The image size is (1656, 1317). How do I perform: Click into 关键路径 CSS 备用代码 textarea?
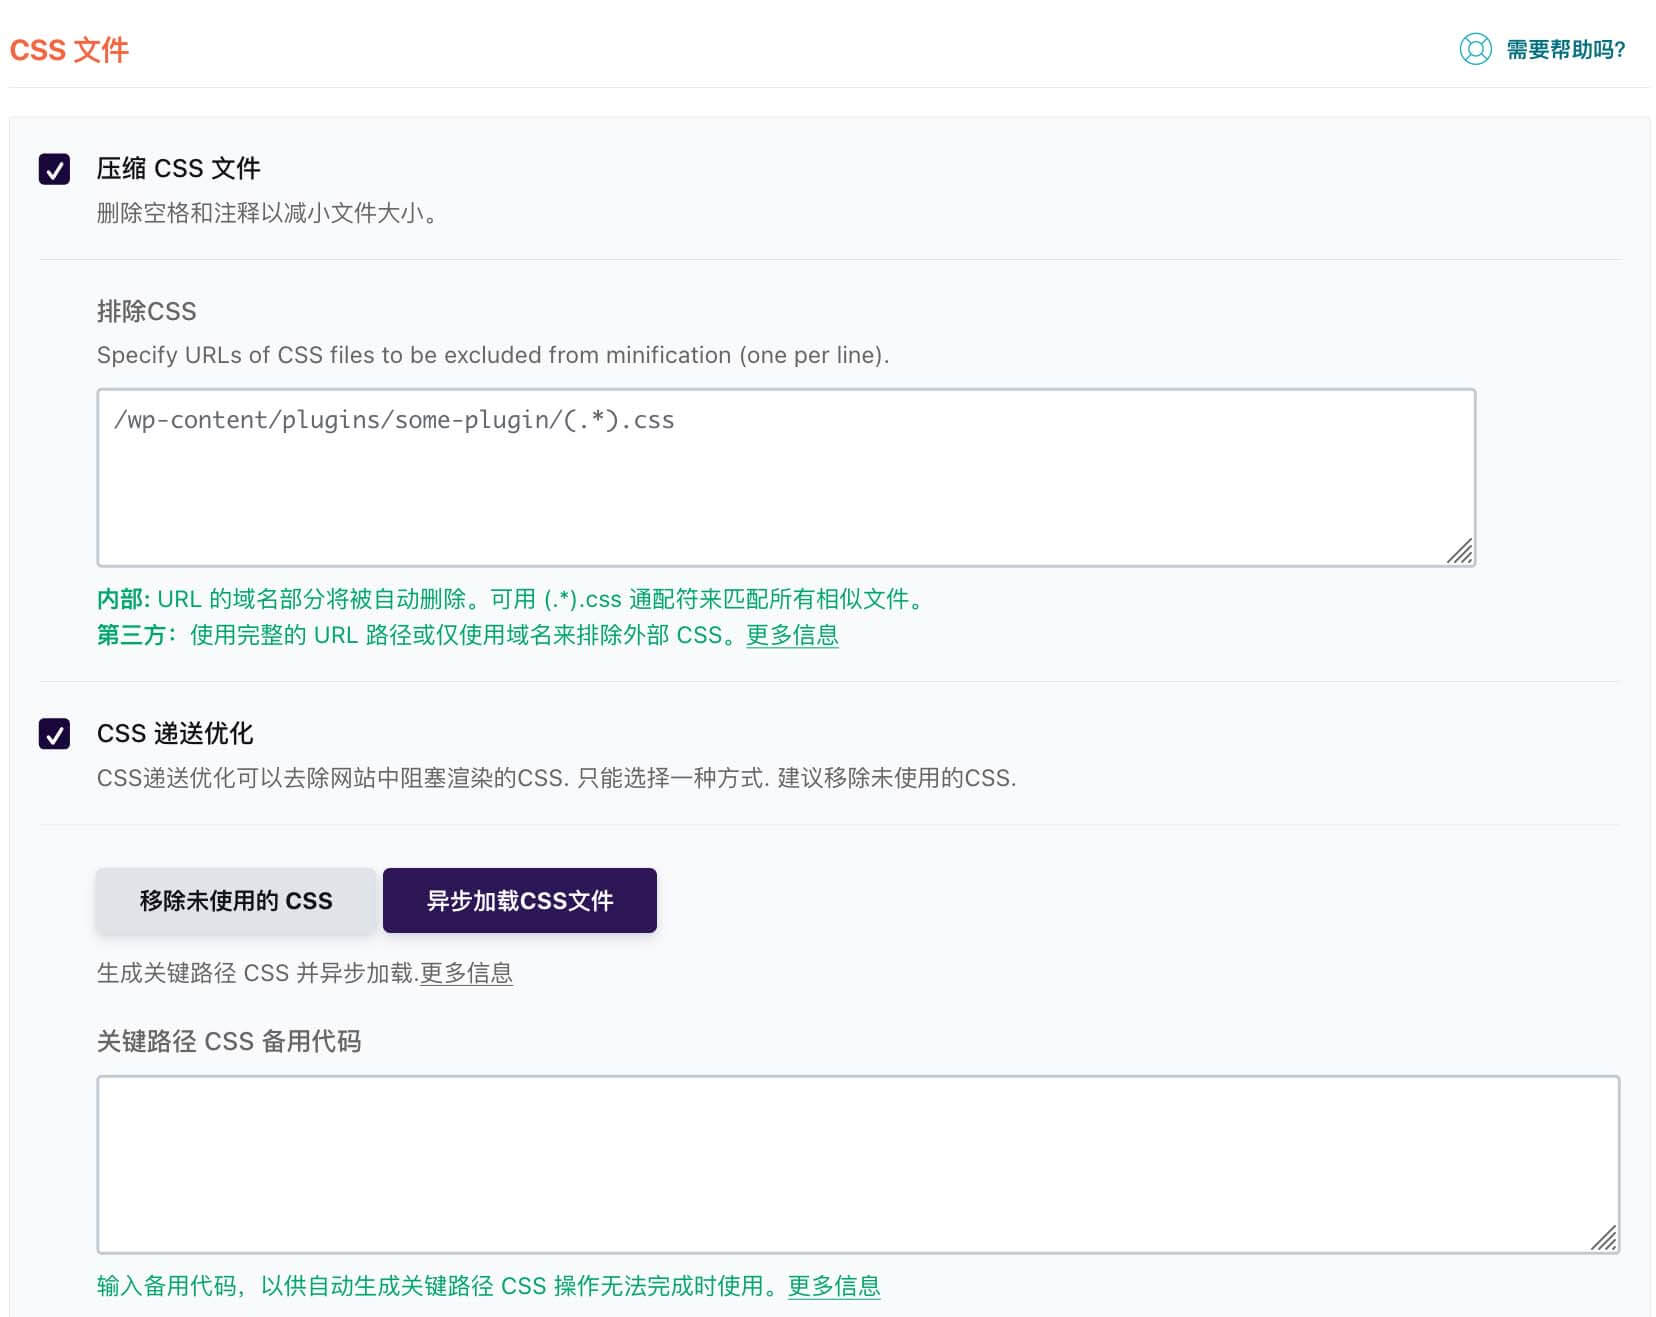[858, 1164]
